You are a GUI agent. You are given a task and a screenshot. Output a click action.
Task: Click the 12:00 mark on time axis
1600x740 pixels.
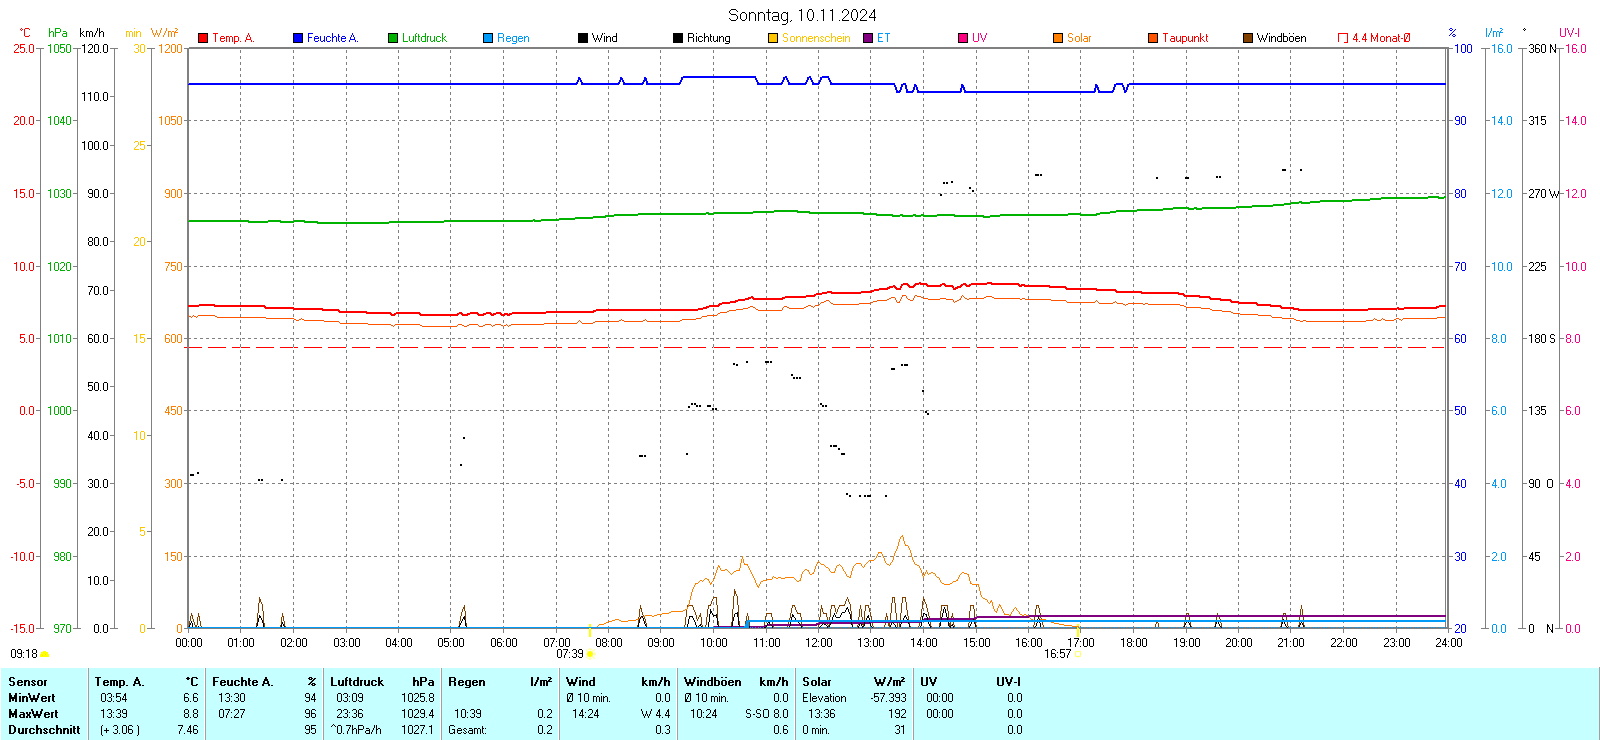point(819,643)
